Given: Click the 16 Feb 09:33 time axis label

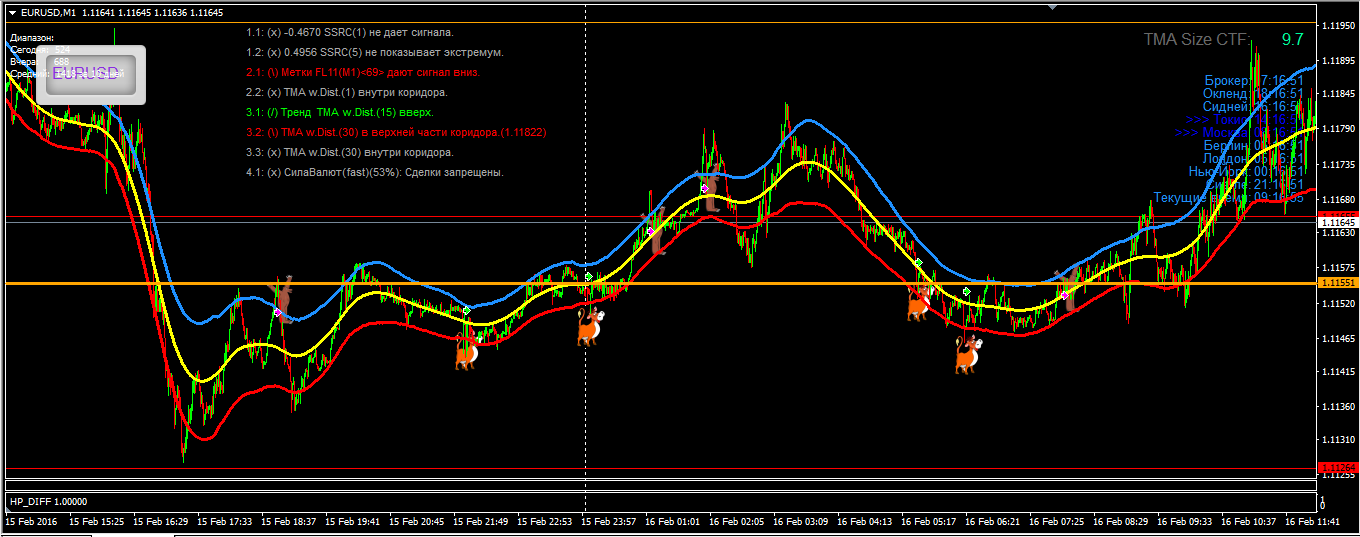Looking at the screenshot, I should (1185, 522).
